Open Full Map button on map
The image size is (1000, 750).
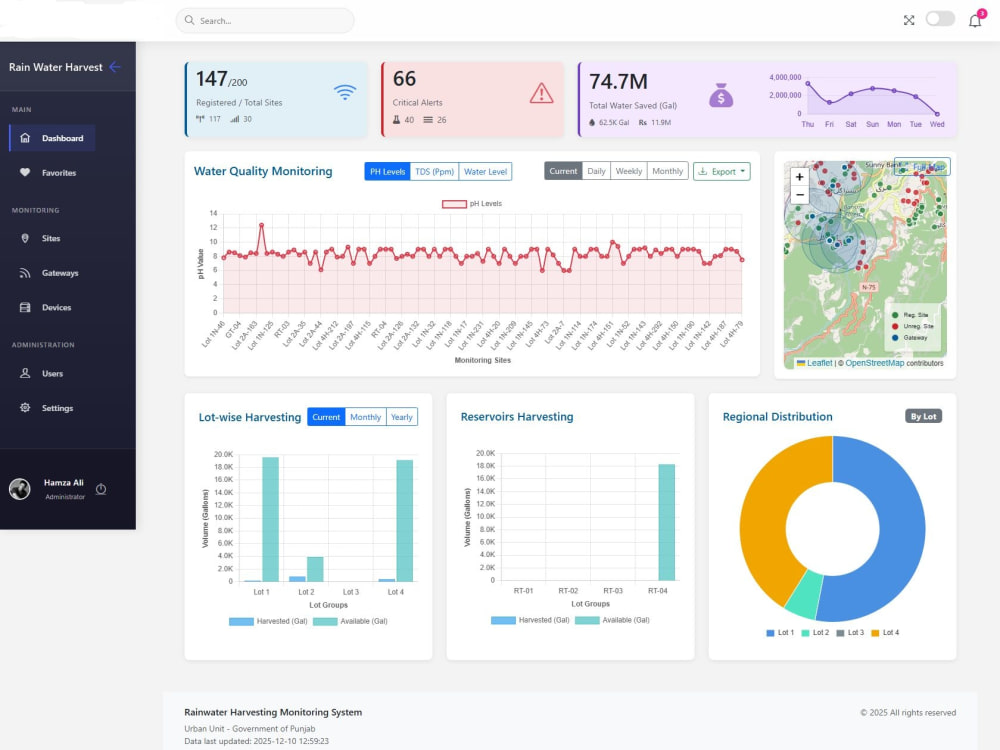click(x=922, y=167)
